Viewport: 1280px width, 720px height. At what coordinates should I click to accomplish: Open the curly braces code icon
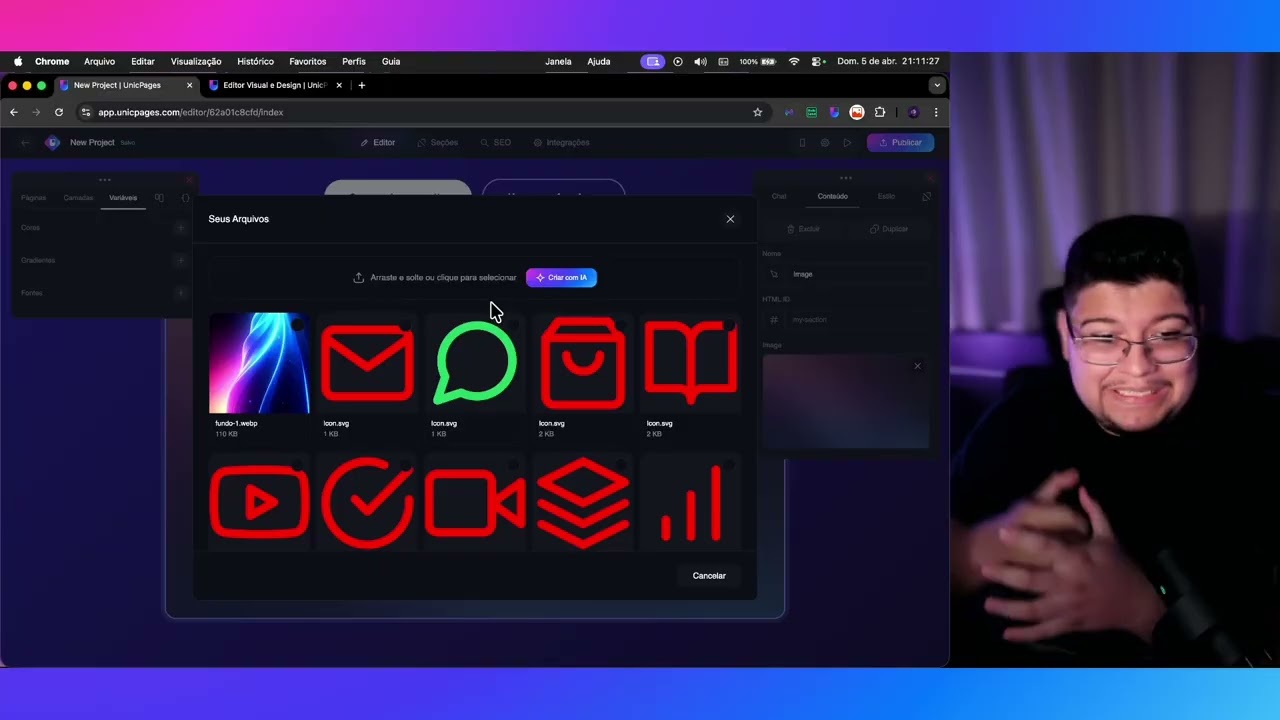pyautogui.click(x=186, y=198)
